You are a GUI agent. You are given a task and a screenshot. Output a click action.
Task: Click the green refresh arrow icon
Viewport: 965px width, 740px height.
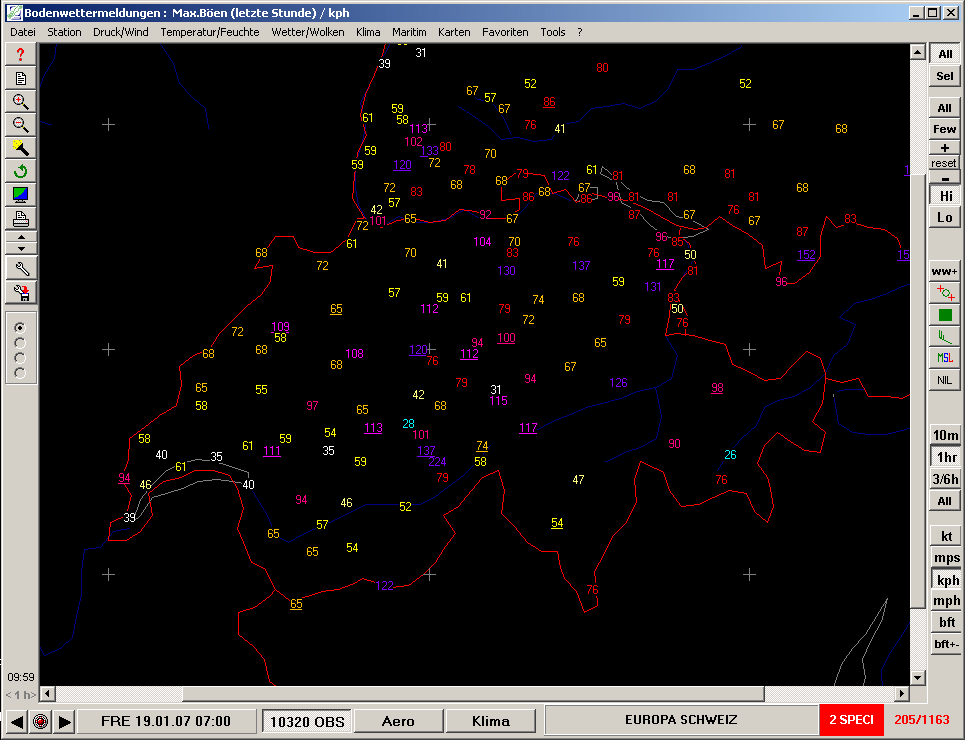pos(20,171)
